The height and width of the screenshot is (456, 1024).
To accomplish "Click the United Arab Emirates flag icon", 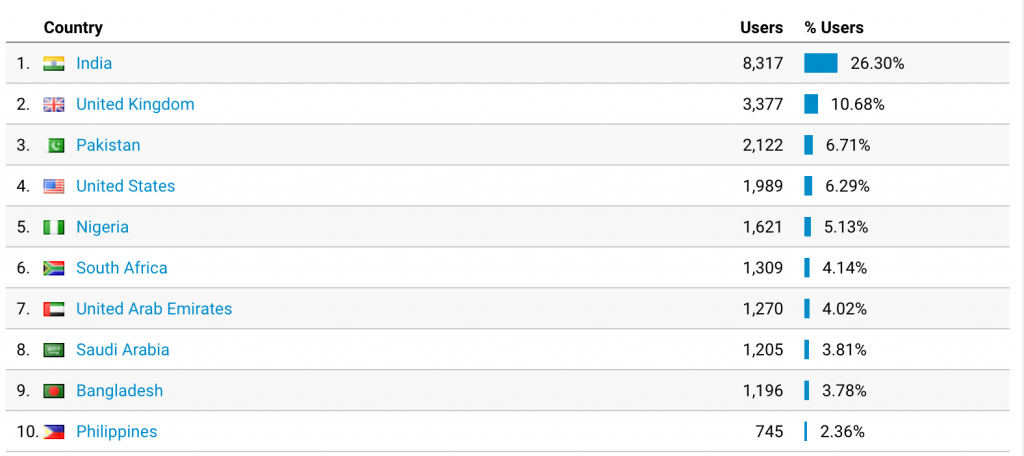I will pos(54,309).
